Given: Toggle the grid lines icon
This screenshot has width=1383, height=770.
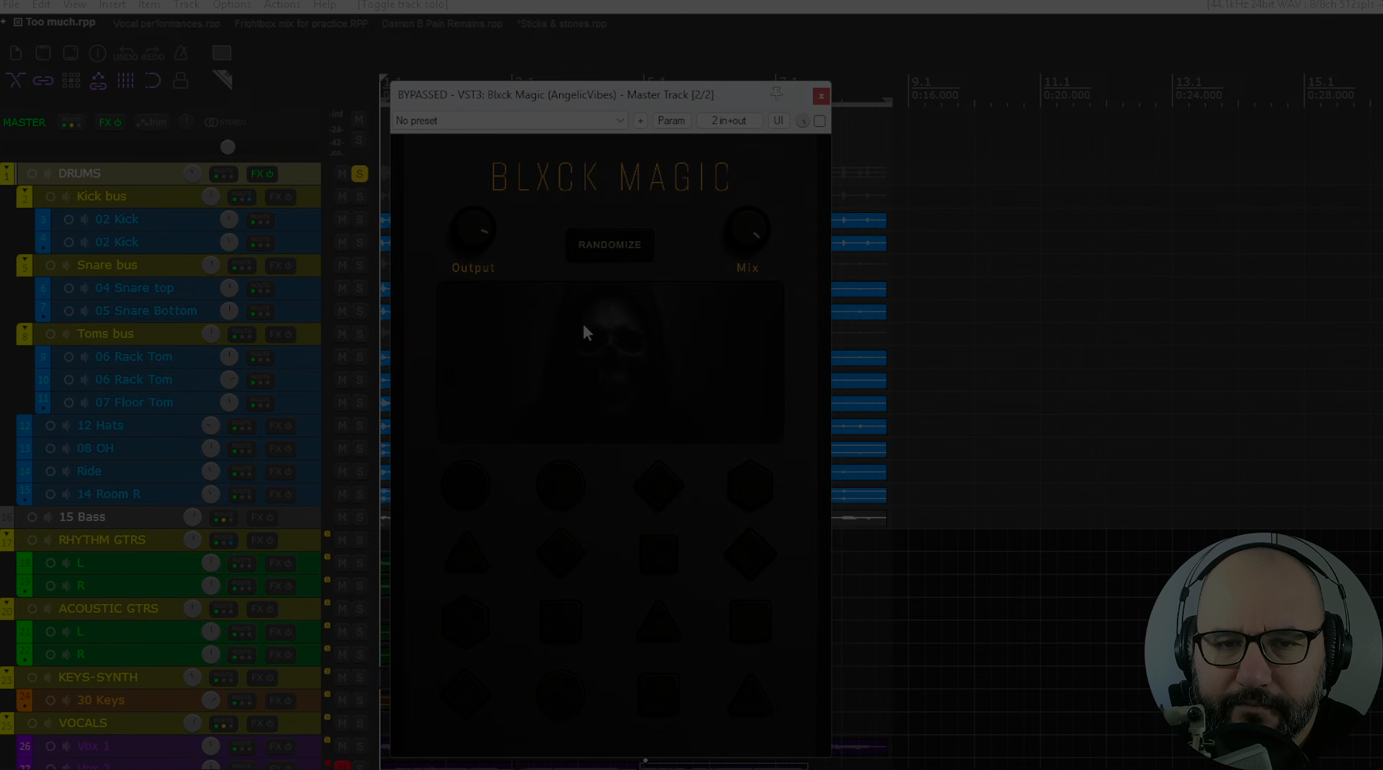Looking at the screenshot, I should (x=126, y=80).
